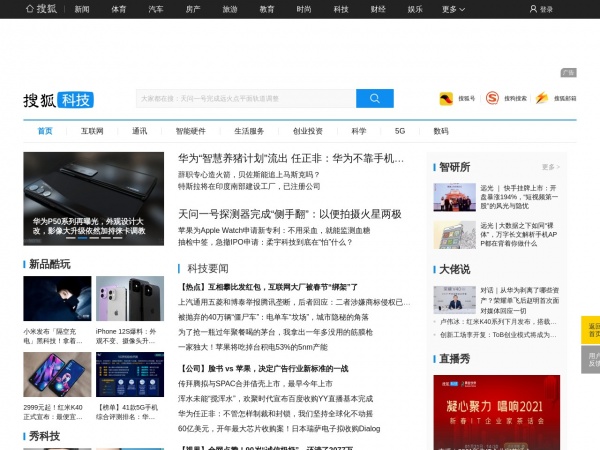600x450 pixels.
Task: Select the 生活服务 tab
Action: click(x=249, y=131)
